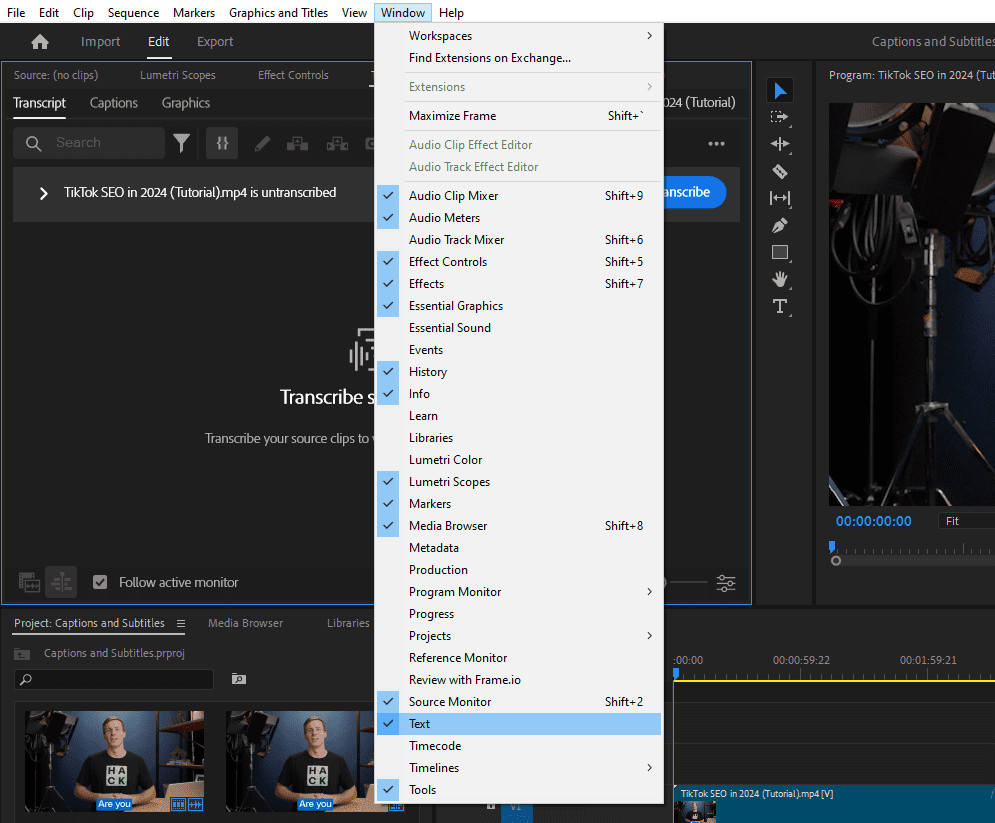This screenshot has height=823, width=995.
Task: Open the Graphics and Titles menu
Action: (x=278, y=13)
